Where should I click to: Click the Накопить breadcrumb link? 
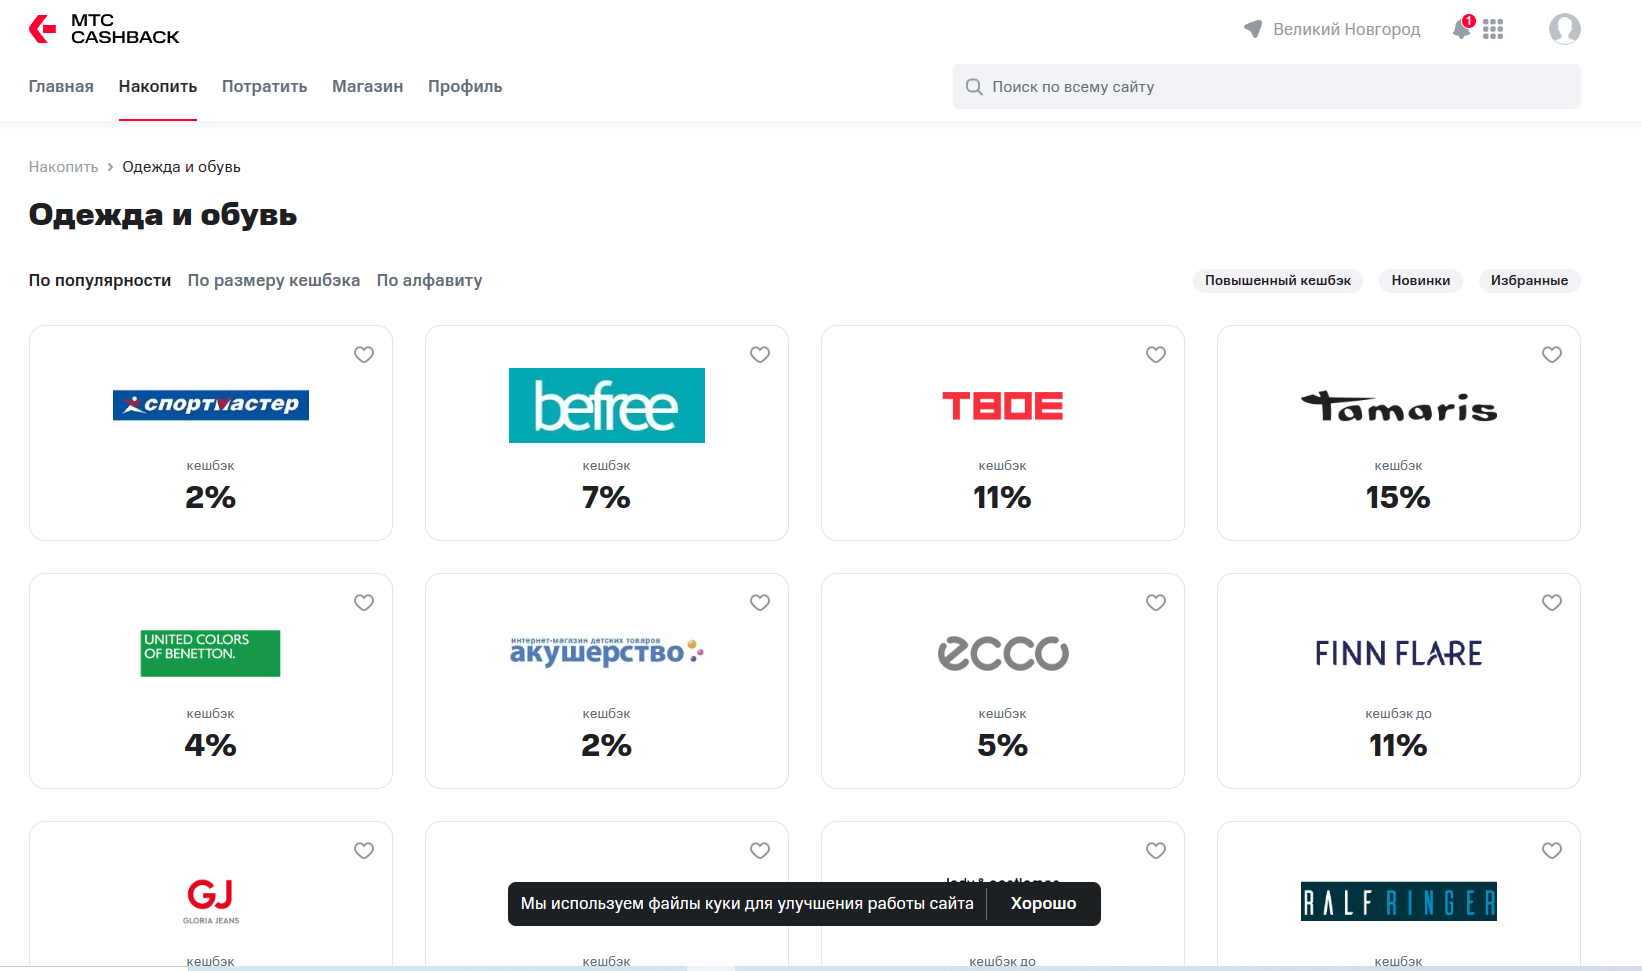63,167
